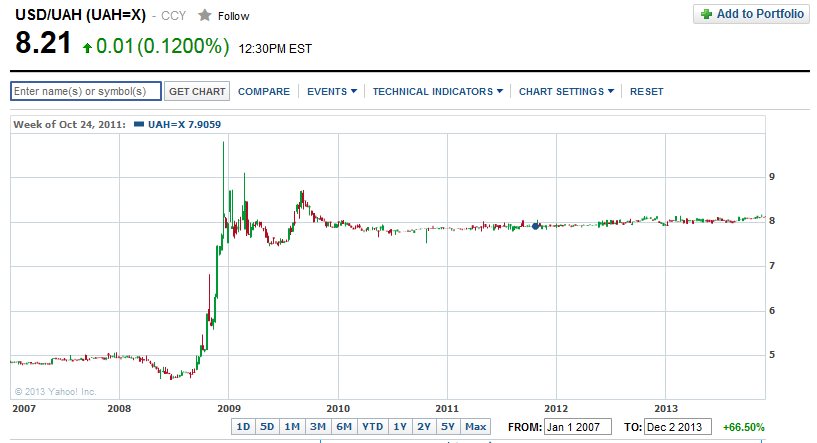817x443 pixels.
Task: Click the +66.50% change value
Action: point(744,427)
